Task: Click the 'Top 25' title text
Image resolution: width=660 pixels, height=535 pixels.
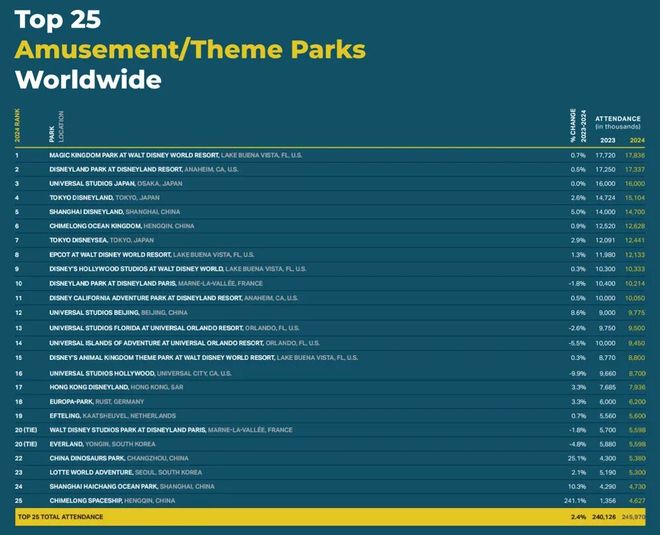Action: click(x=58, y=19)
